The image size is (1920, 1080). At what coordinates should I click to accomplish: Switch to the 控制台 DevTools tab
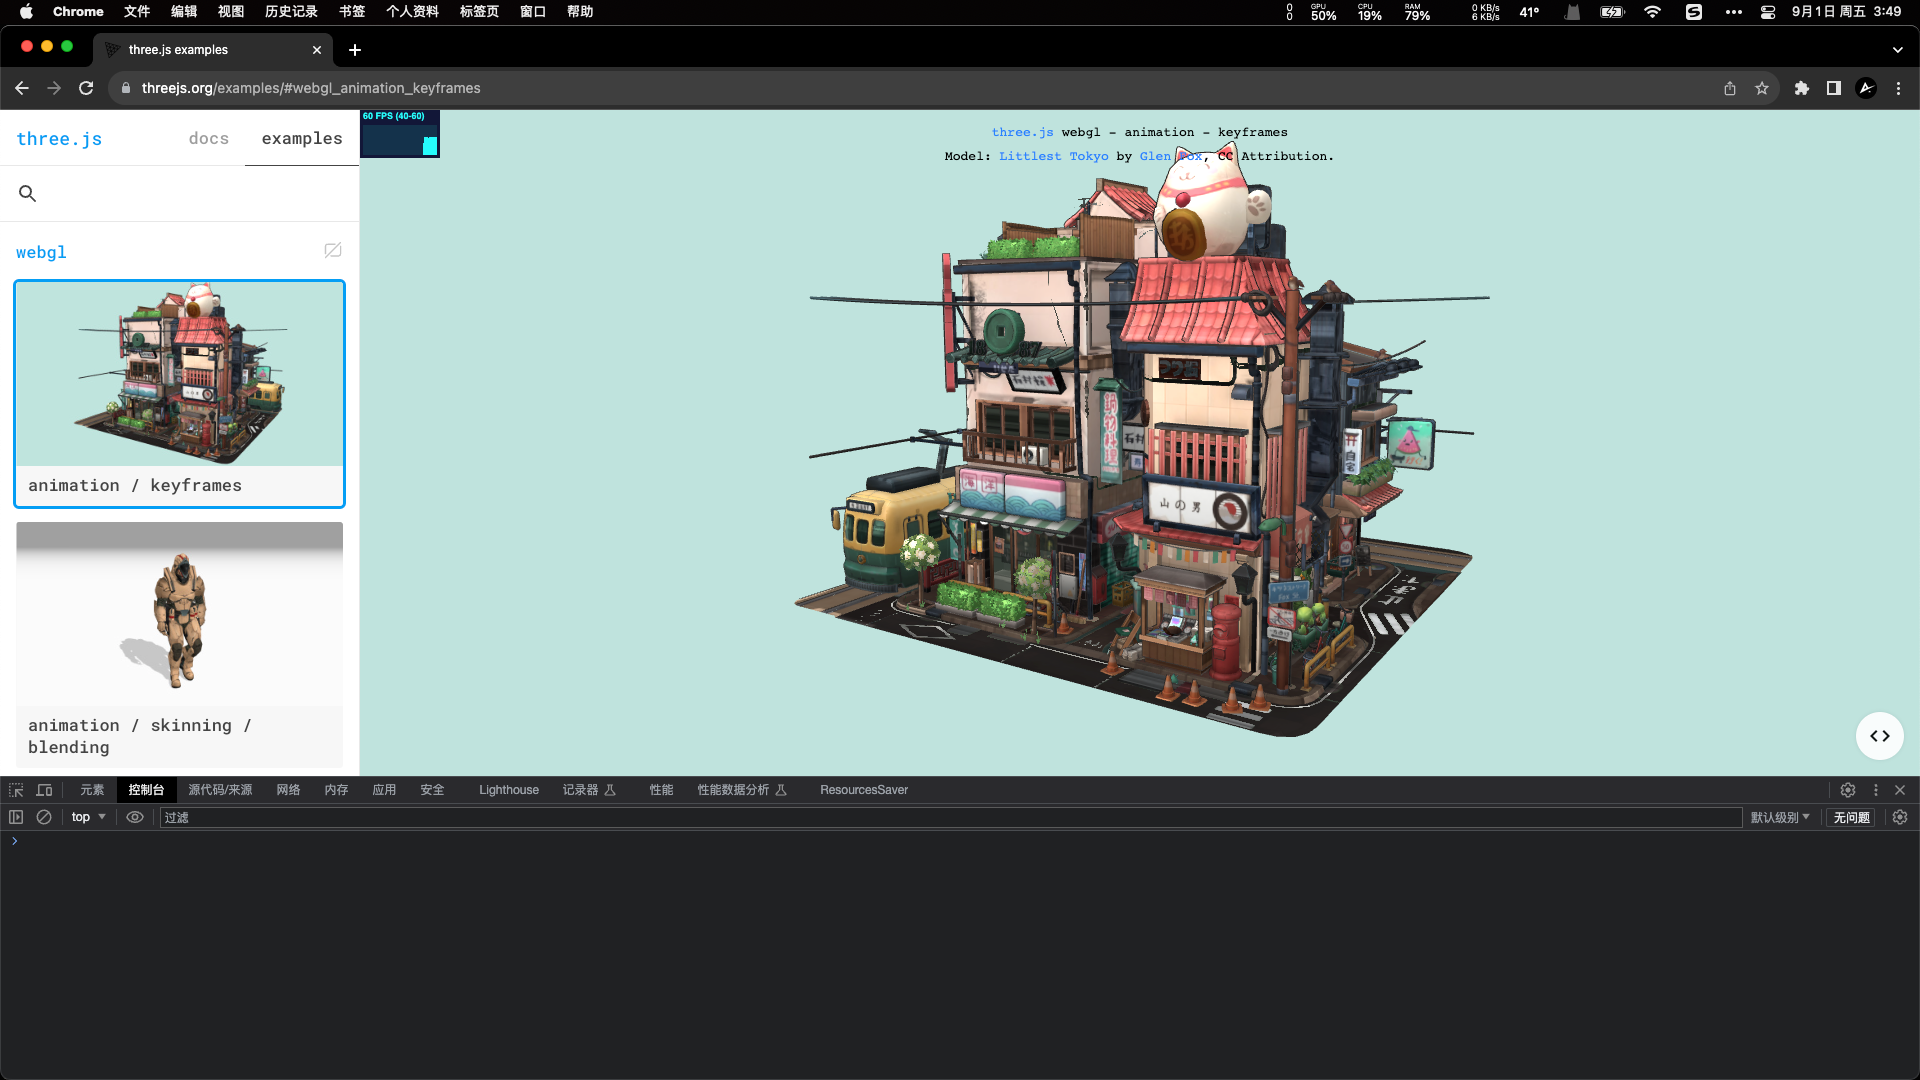tap(146, 790)
